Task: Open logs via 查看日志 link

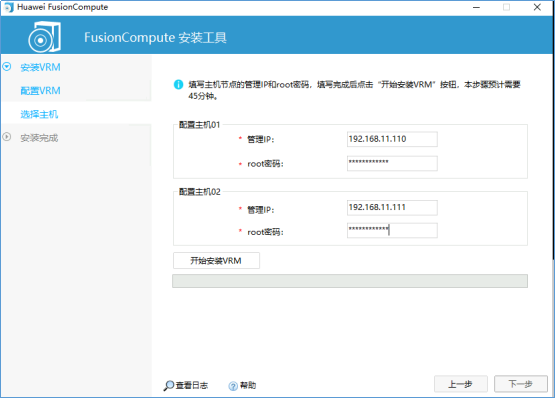Action: [192, 386]
